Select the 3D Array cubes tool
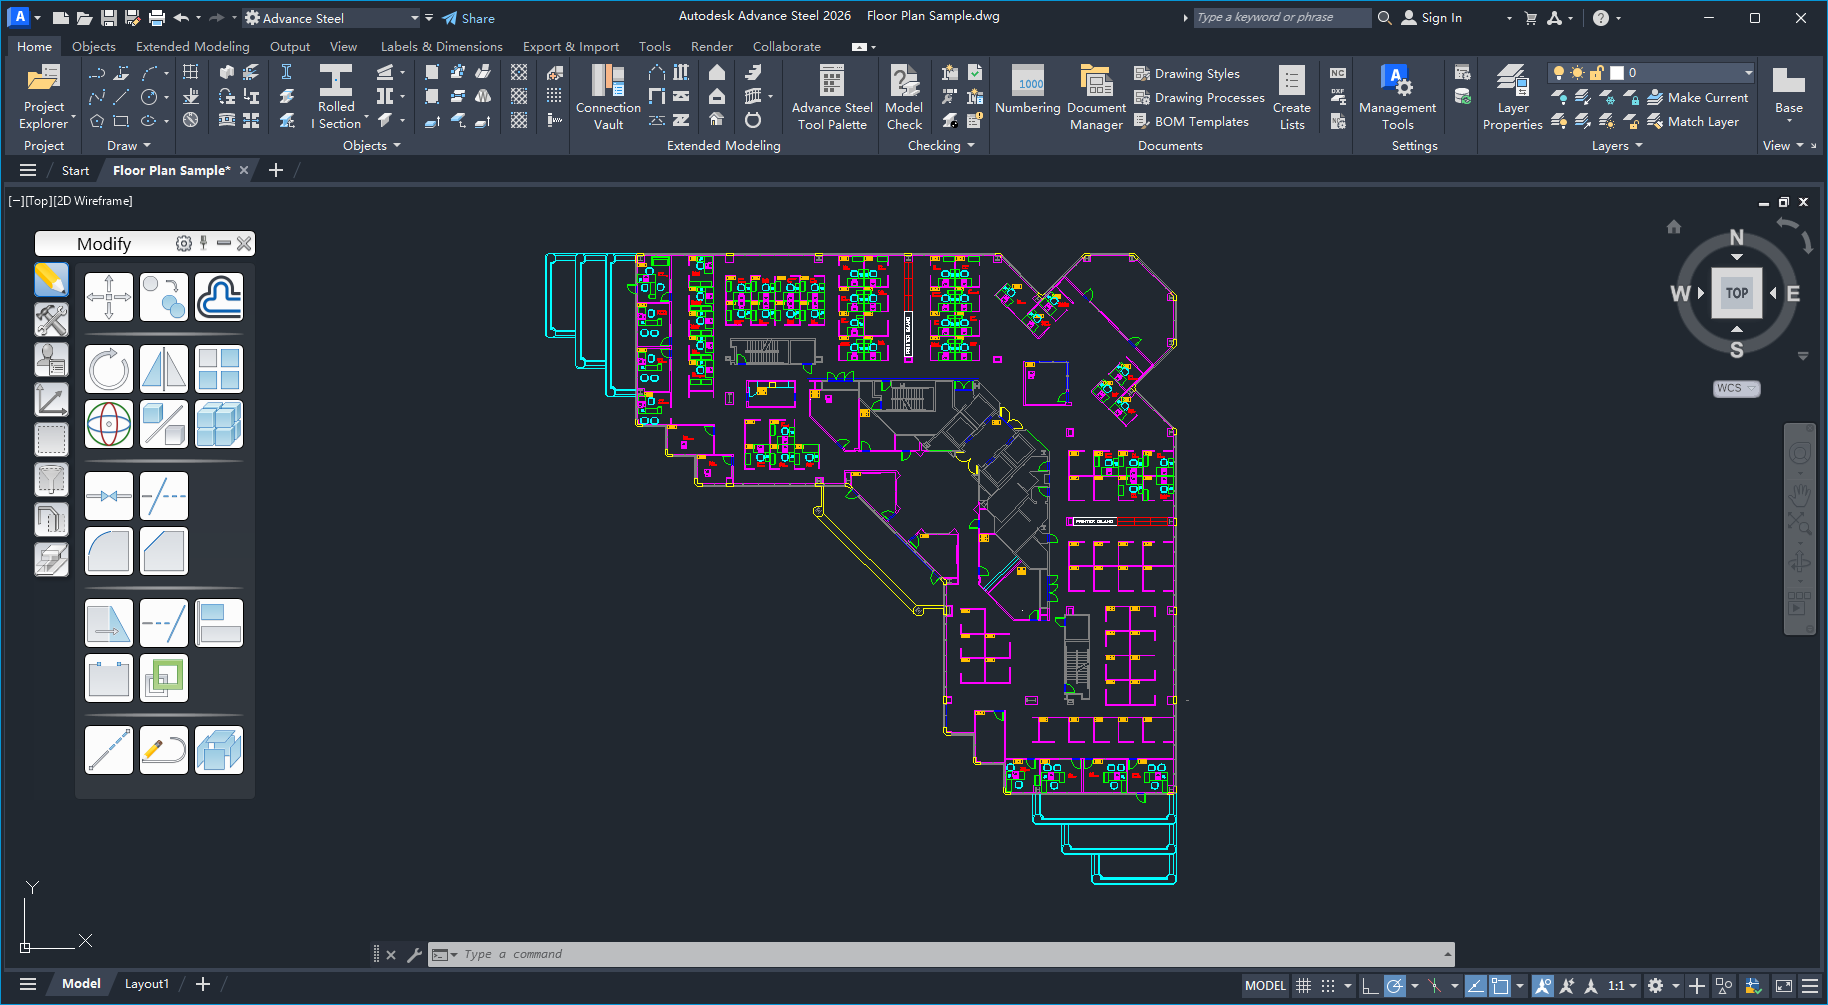 pyautogui.click(x=219, y=424)
